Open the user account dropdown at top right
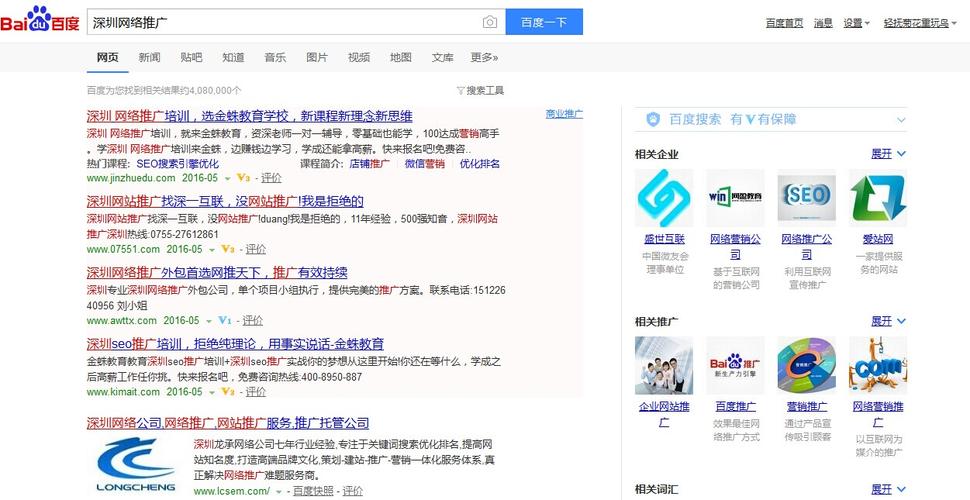Image resolution: width=970 pixels, height=500 pixels. click(x=920, y=23)
